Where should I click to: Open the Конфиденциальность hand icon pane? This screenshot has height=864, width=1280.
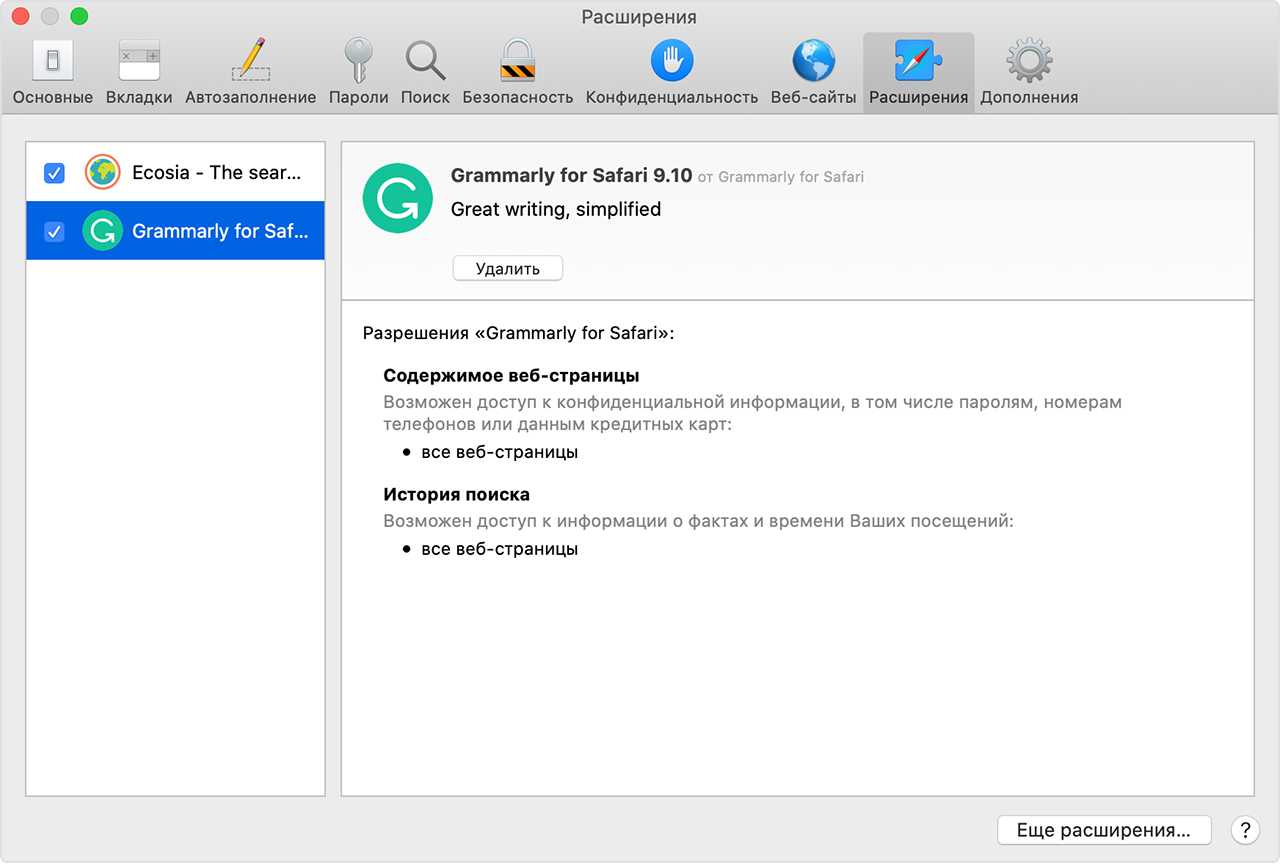671,72
